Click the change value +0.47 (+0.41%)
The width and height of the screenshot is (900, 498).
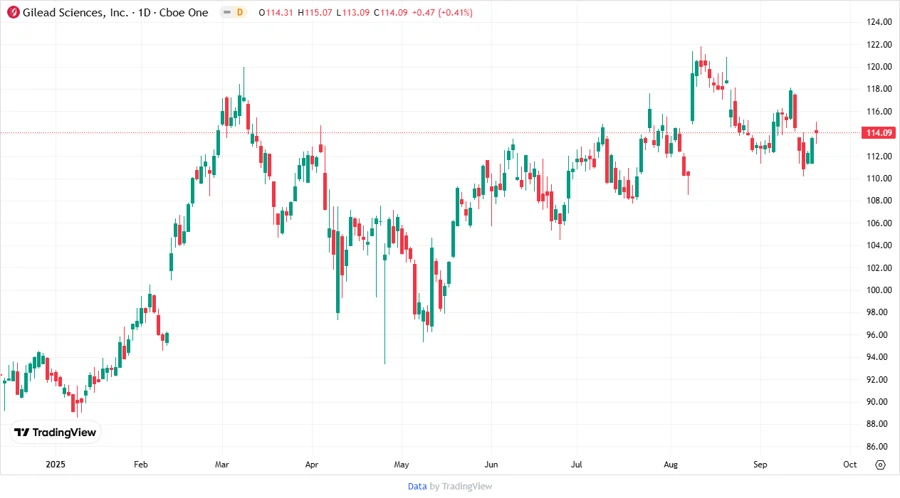pos(442,13)
